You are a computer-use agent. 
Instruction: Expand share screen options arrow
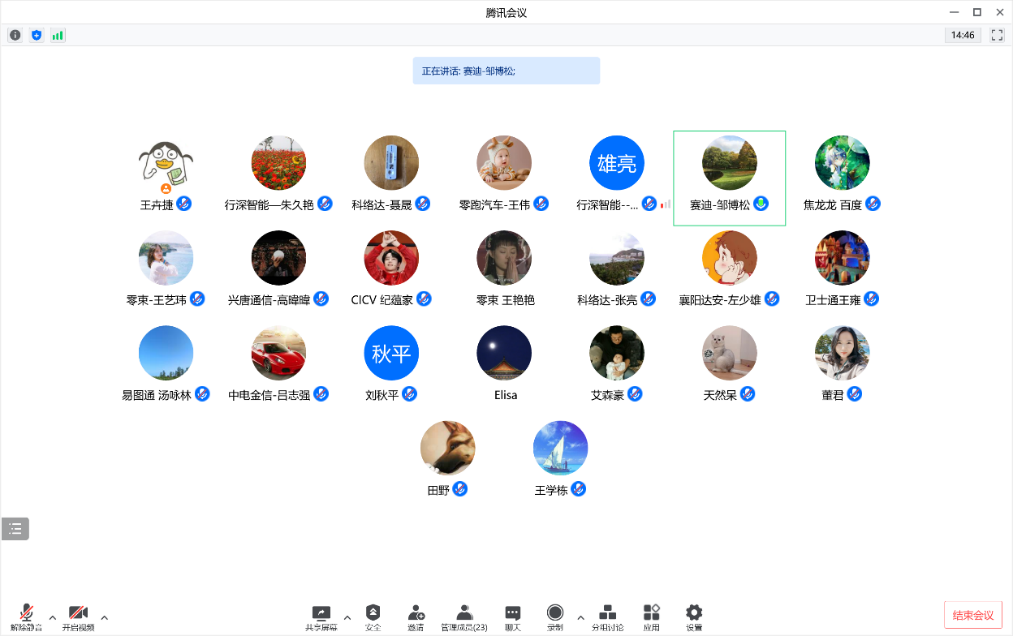tap(347, 618)
